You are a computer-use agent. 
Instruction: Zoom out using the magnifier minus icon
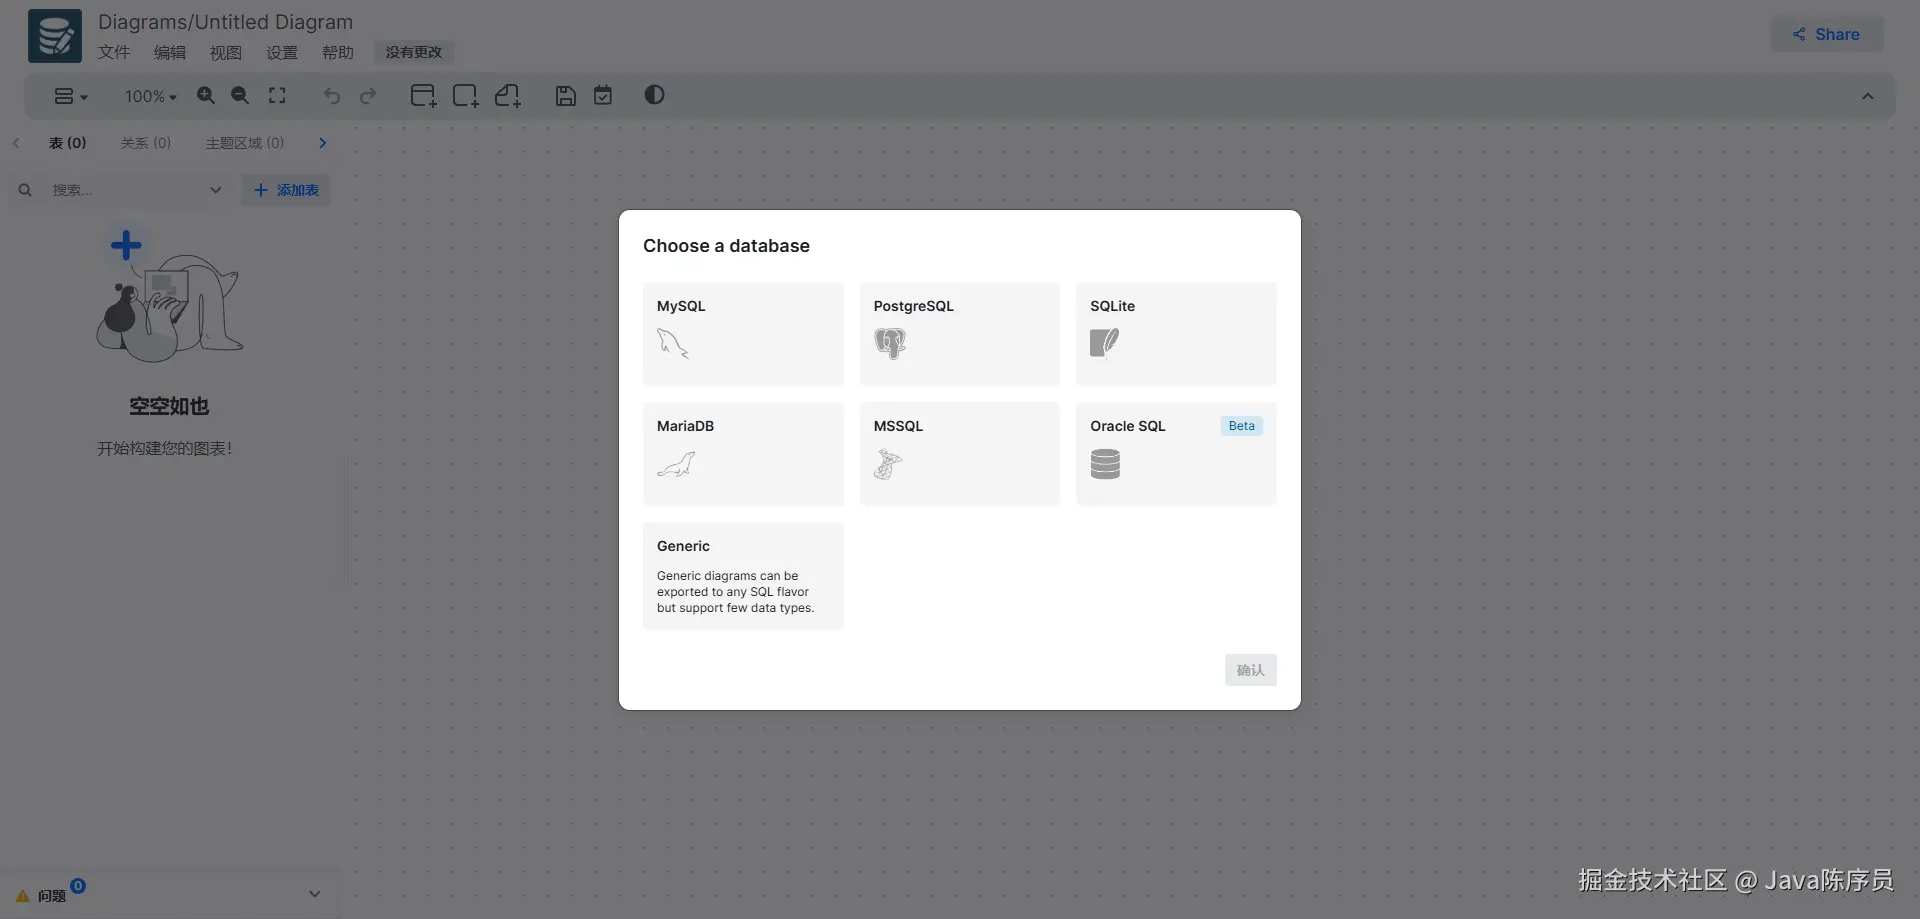tap(240, 95)
